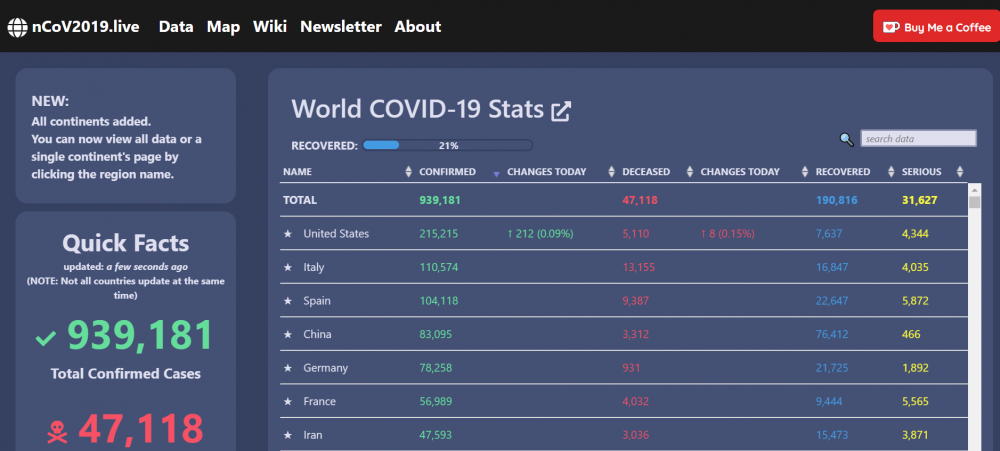1000x451 pixels.
Task: Click the magnifying glass search icon
Action: (x=846, y=139)
